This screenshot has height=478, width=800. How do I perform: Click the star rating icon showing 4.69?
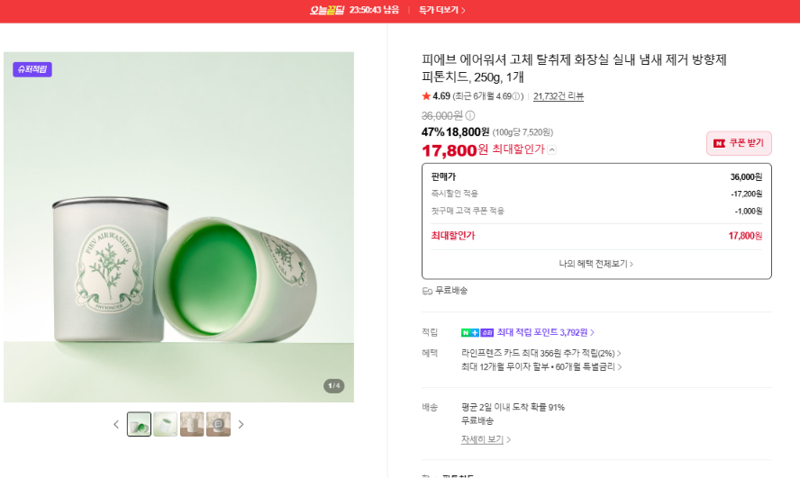coord(426,96)
